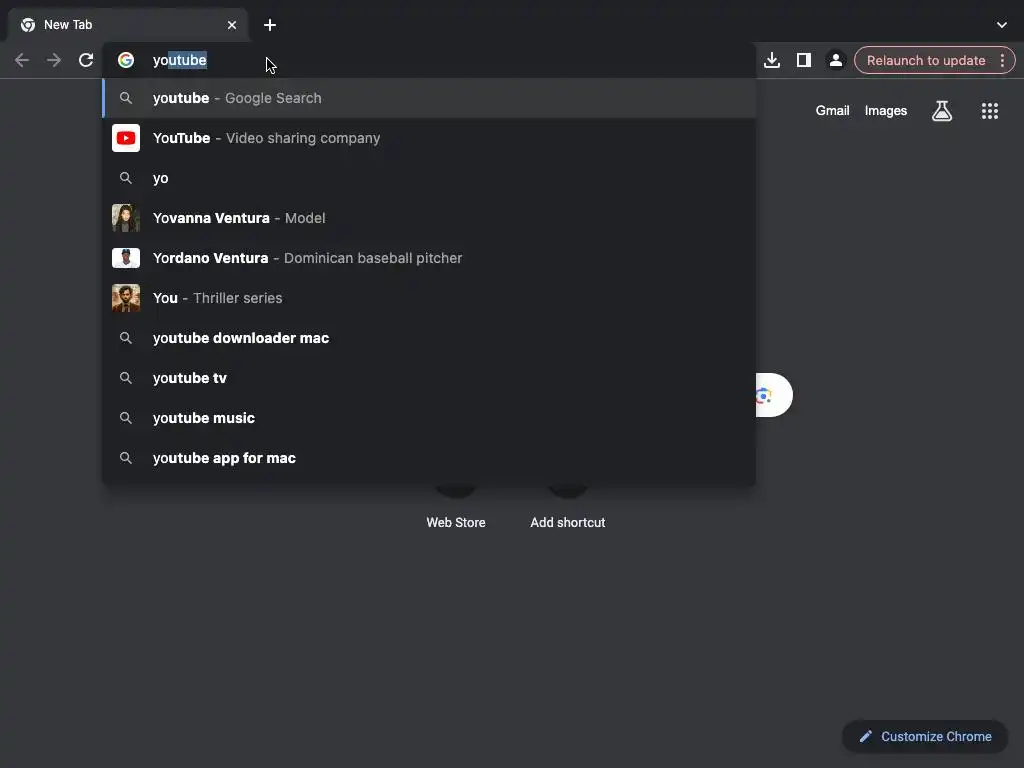The image size is (1024, 768).
Task: Open the Web Store shortcut
Action: pyautogui.click(x=456, y=506)
